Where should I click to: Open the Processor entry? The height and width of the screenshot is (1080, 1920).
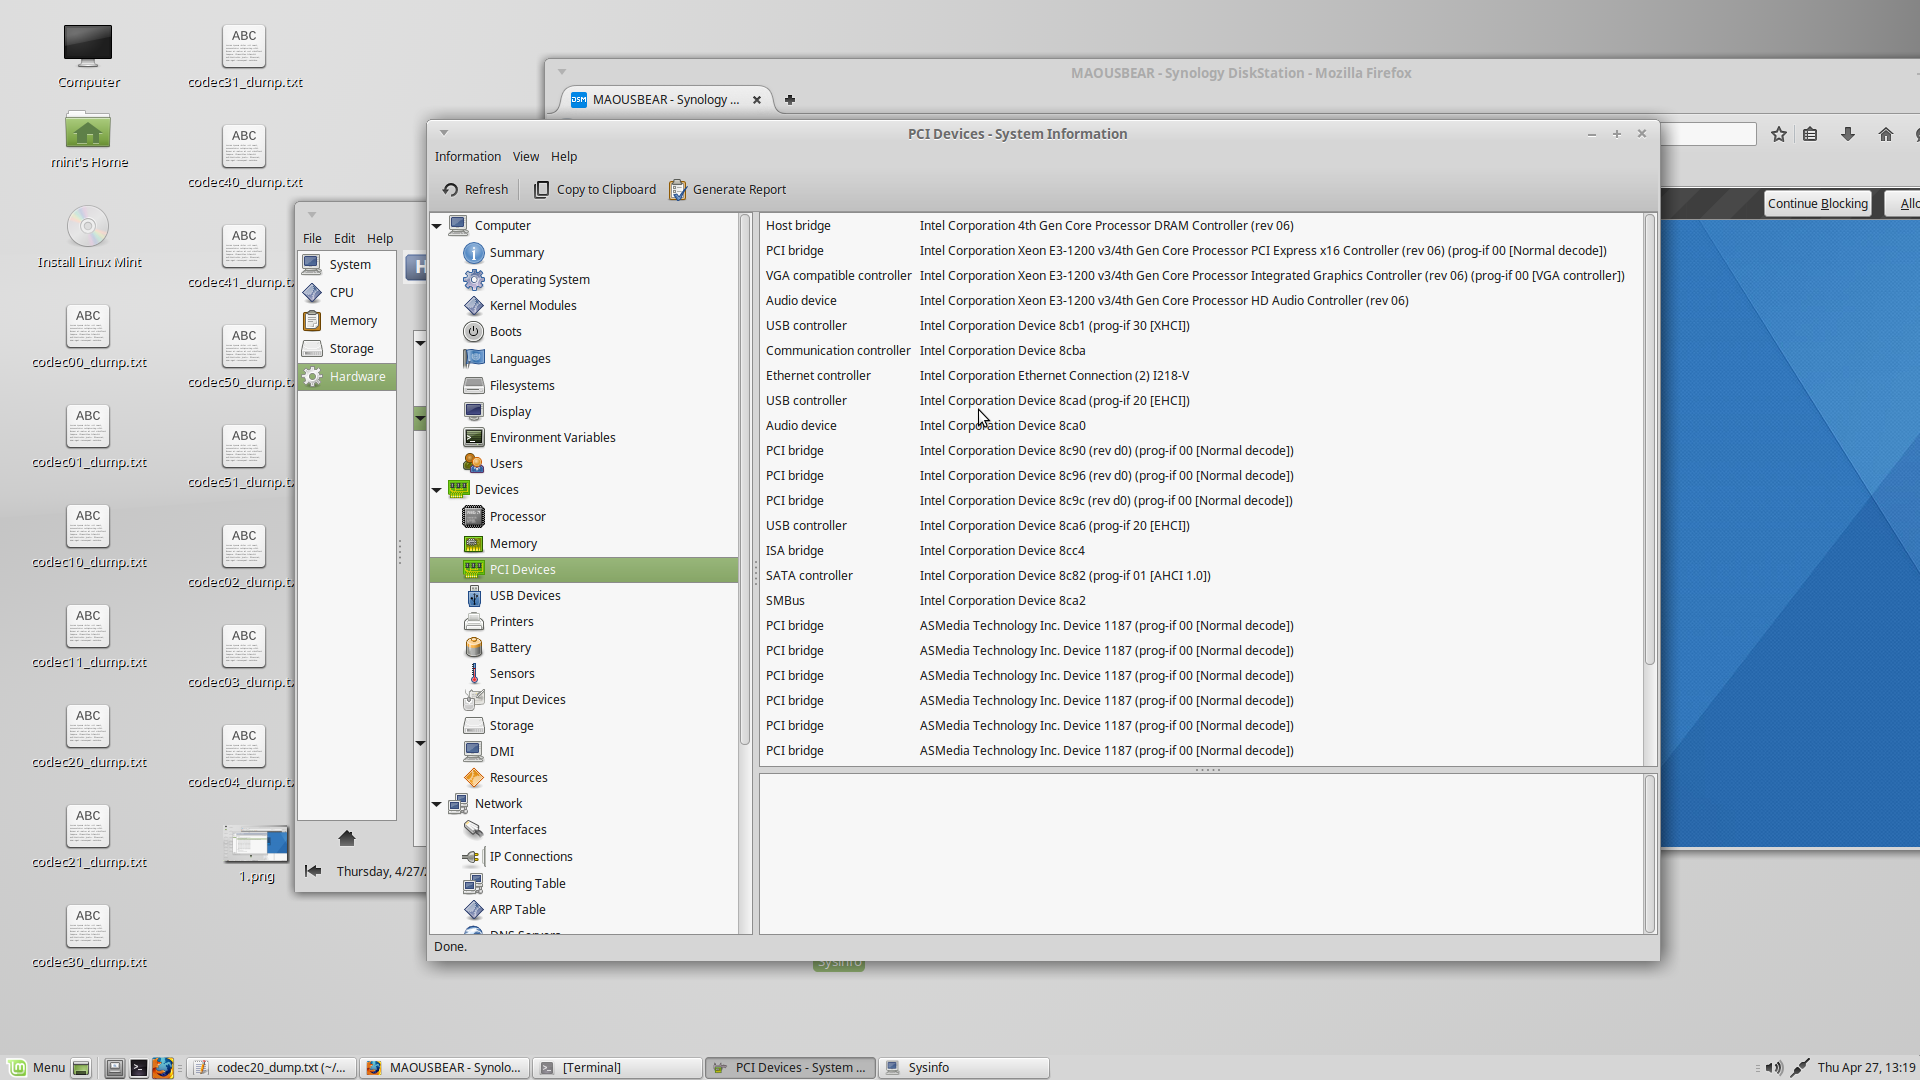[517, 517]
